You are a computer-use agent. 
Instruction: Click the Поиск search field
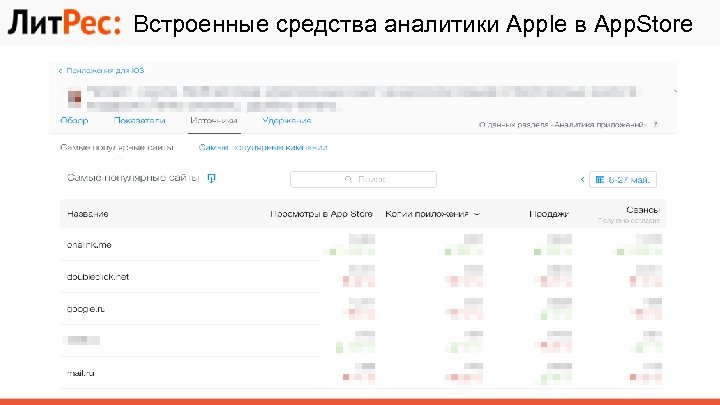coord(363,179)
